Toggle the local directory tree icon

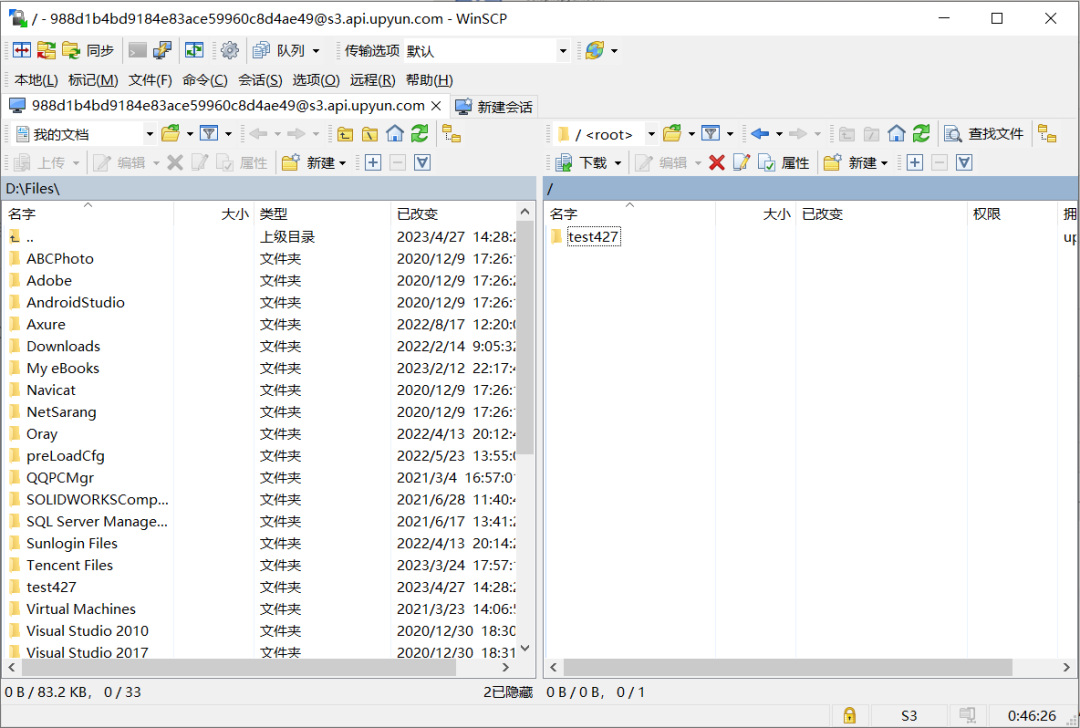(451, 134)
